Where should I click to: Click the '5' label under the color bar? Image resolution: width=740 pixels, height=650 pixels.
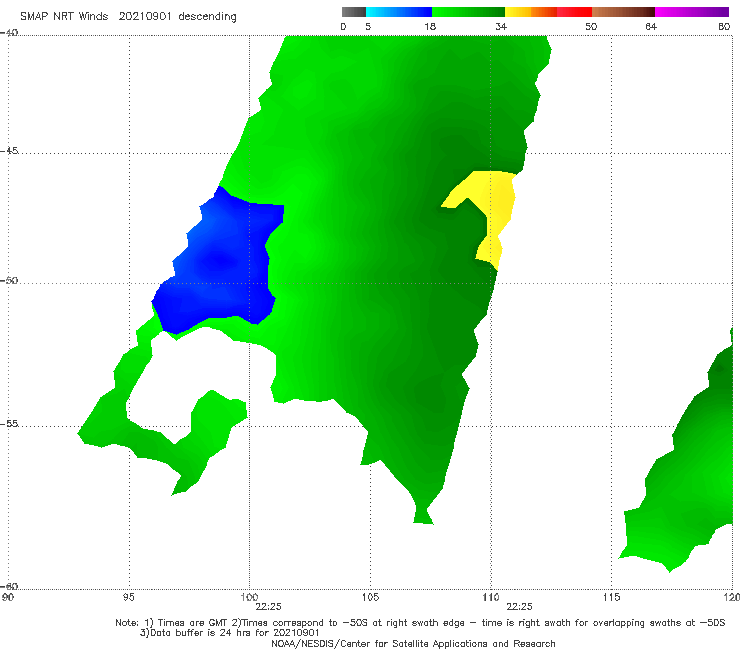[368, 27]
